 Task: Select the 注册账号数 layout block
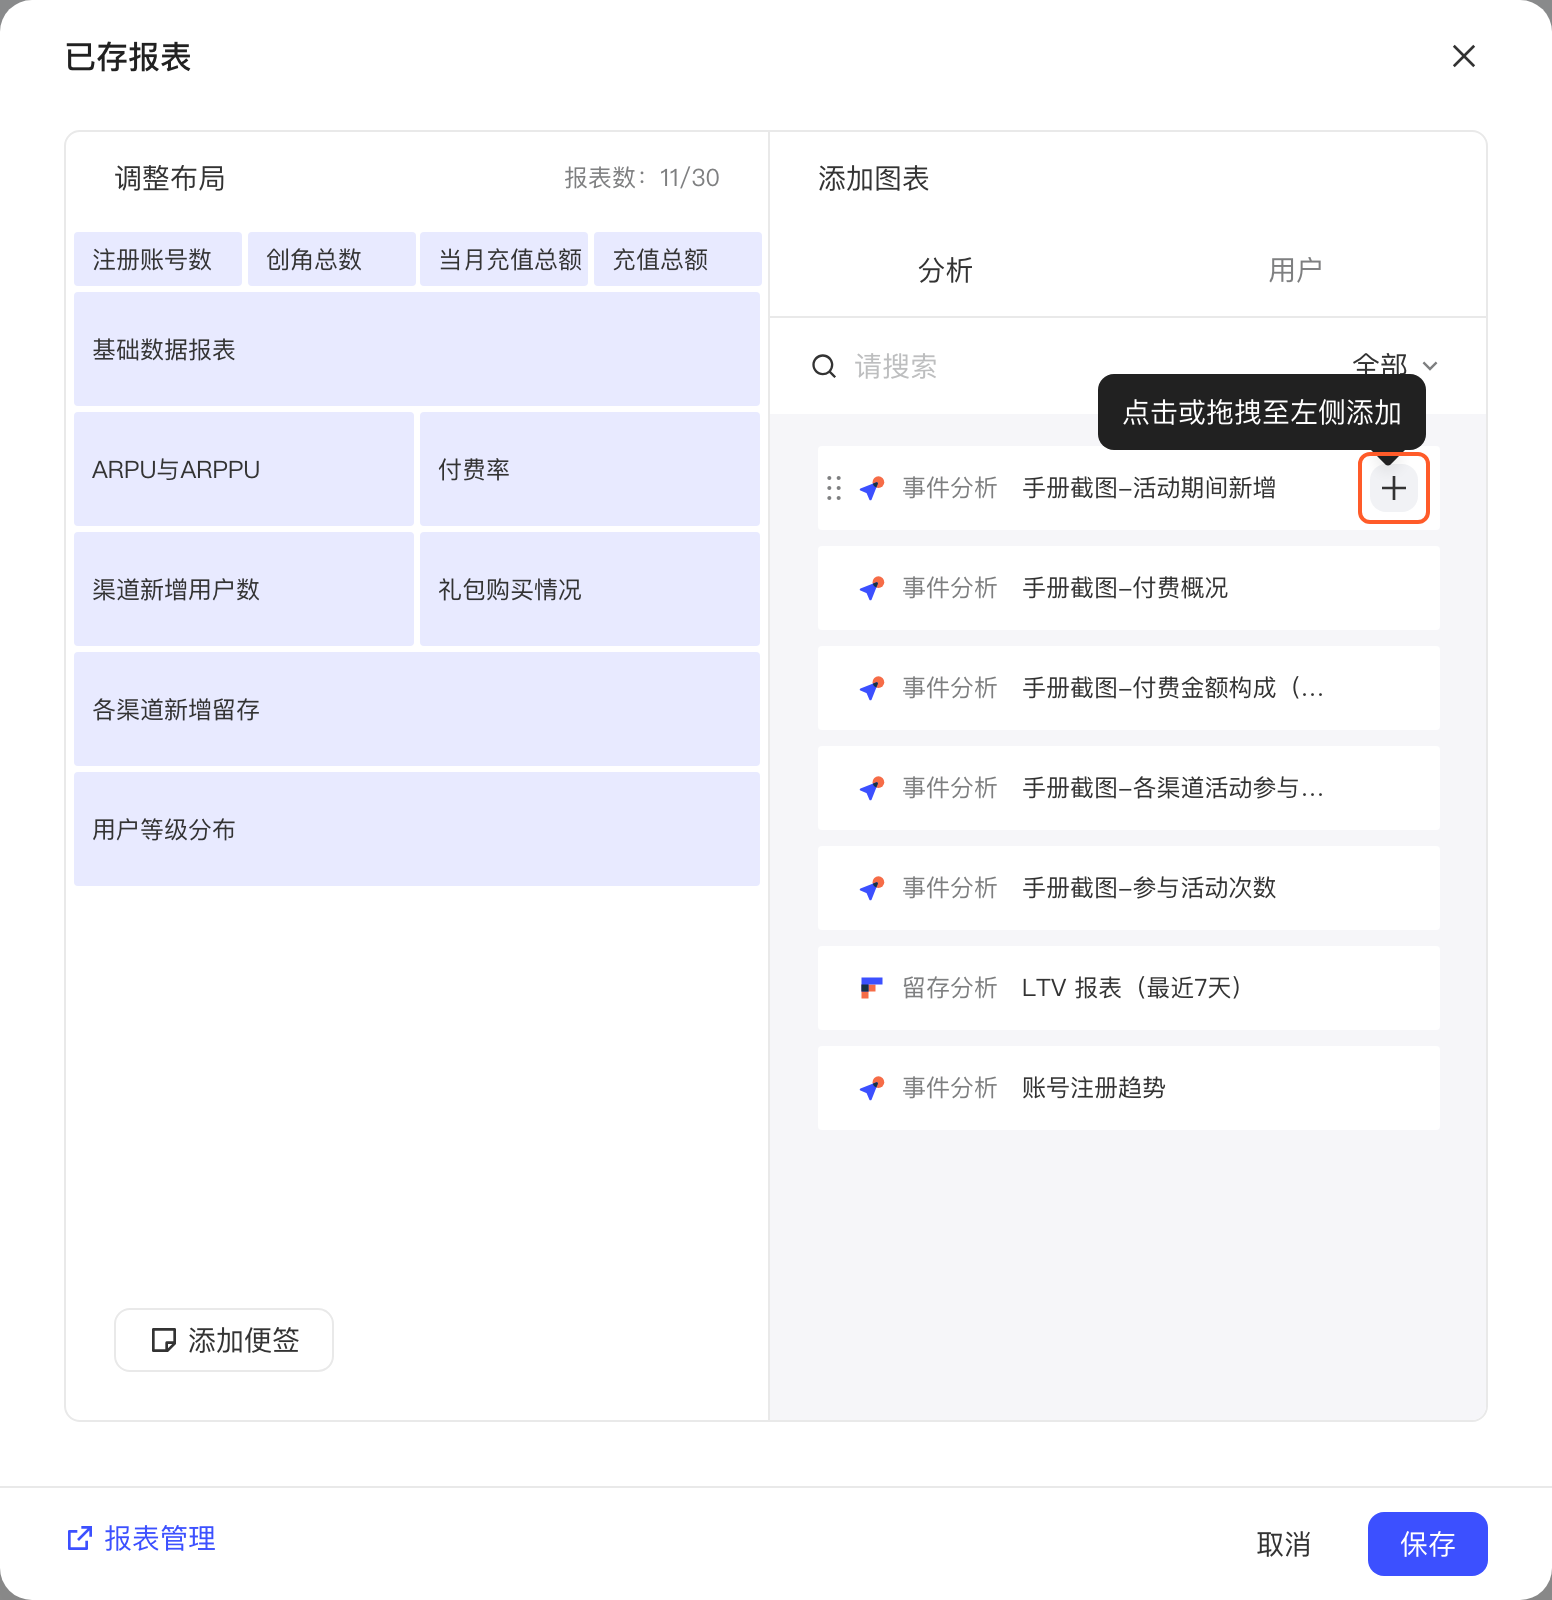point(158,259)
